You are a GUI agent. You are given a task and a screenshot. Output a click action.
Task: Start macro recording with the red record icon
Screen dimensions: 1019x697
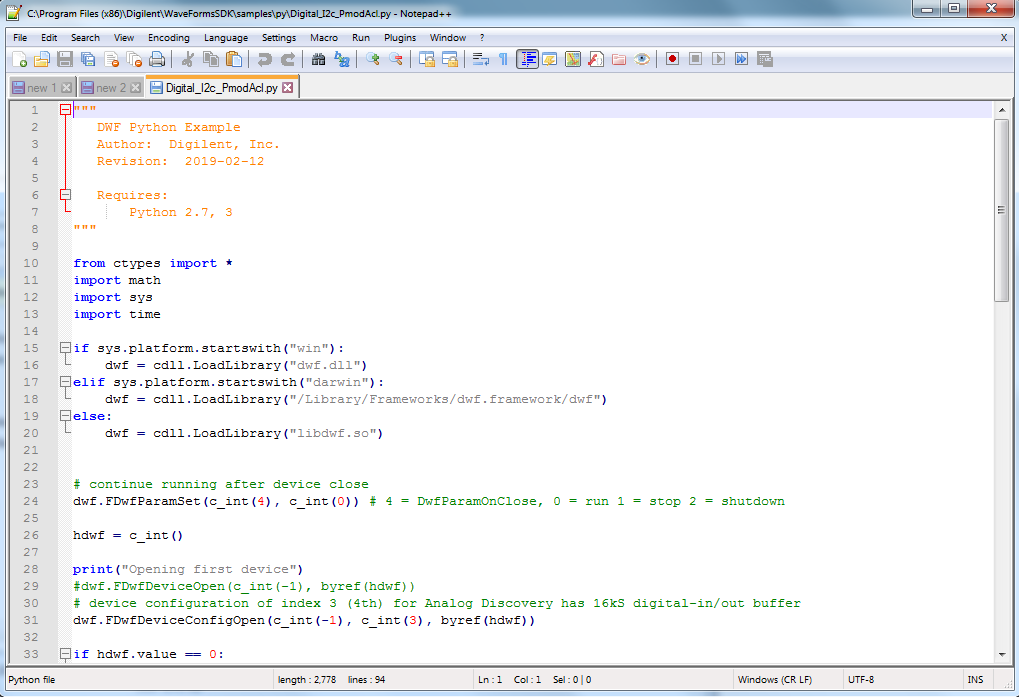[673, 60]
